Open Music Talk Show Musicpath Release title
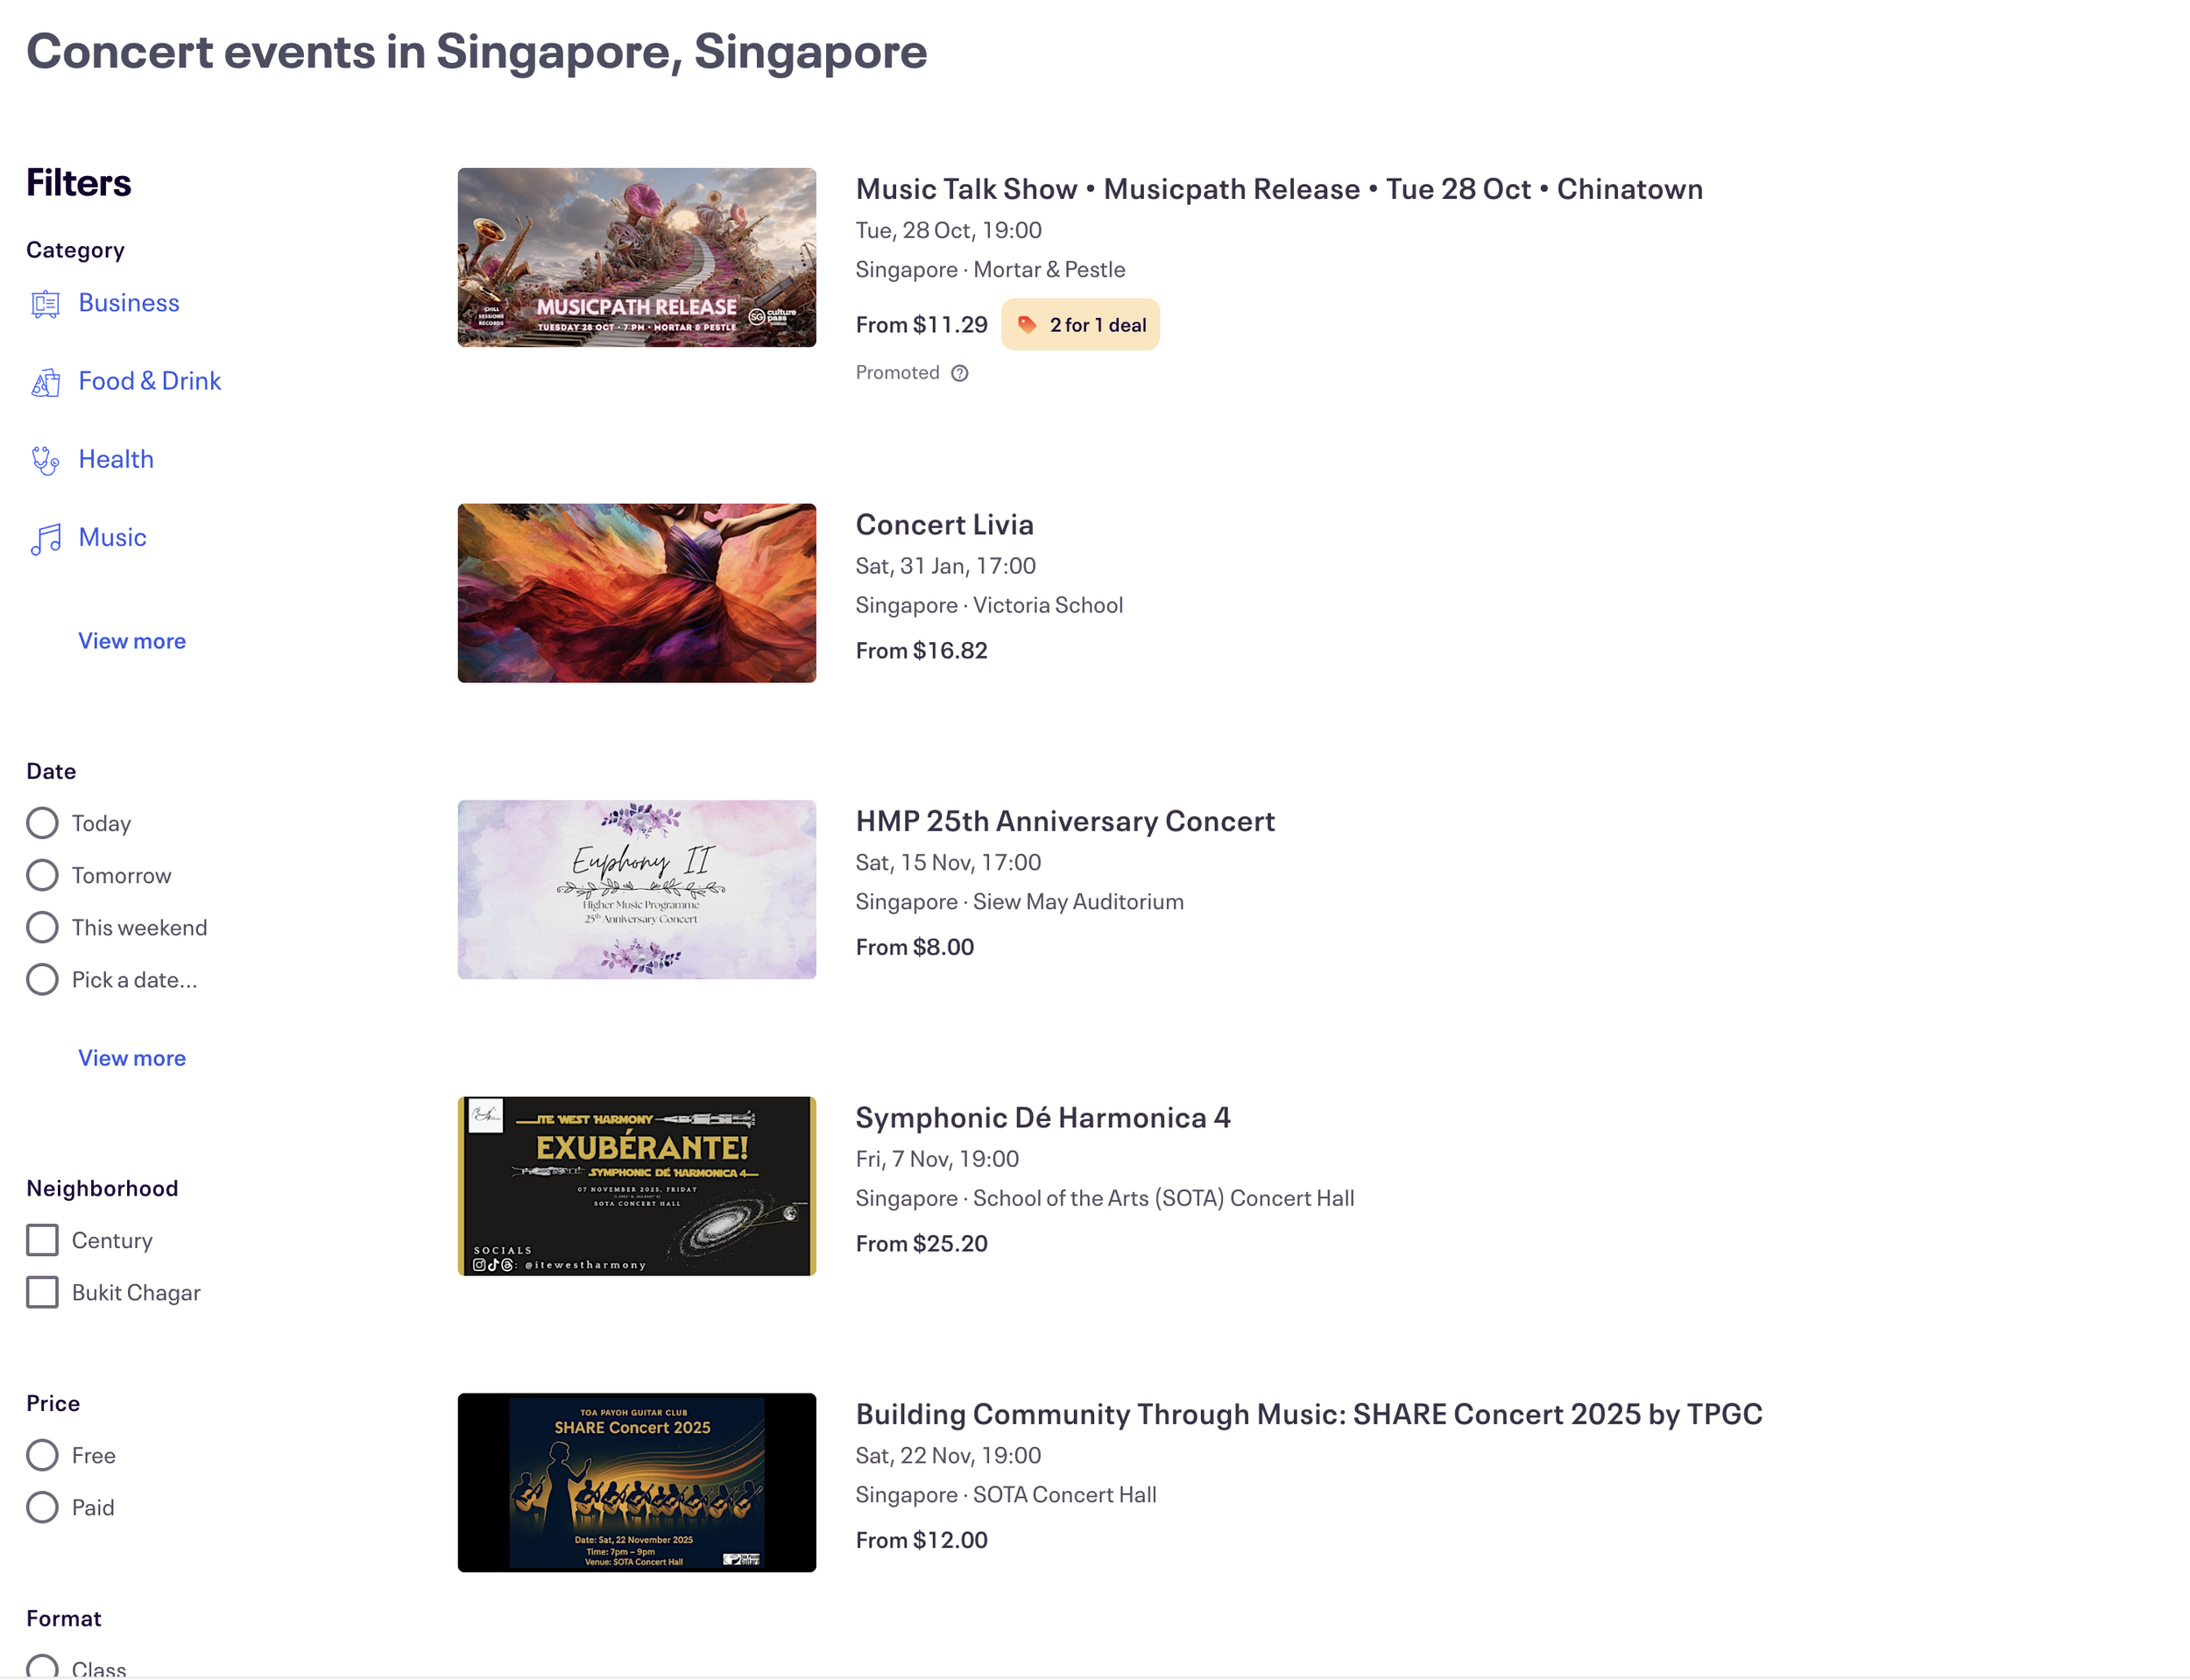 [1279, 189]
